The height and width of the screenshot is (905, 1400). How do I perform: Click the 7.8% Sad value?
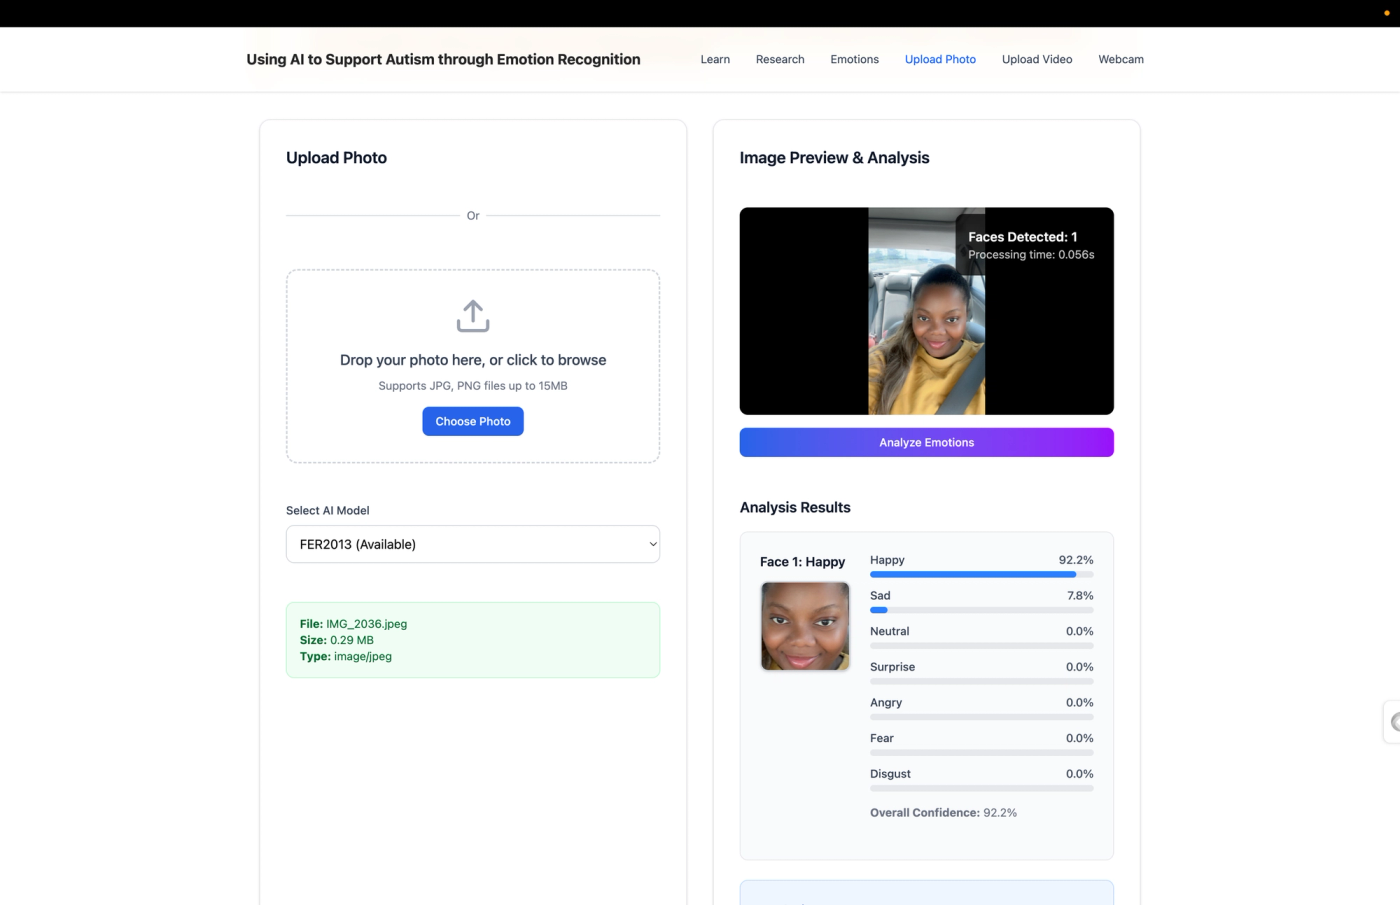click(1080, 596)
